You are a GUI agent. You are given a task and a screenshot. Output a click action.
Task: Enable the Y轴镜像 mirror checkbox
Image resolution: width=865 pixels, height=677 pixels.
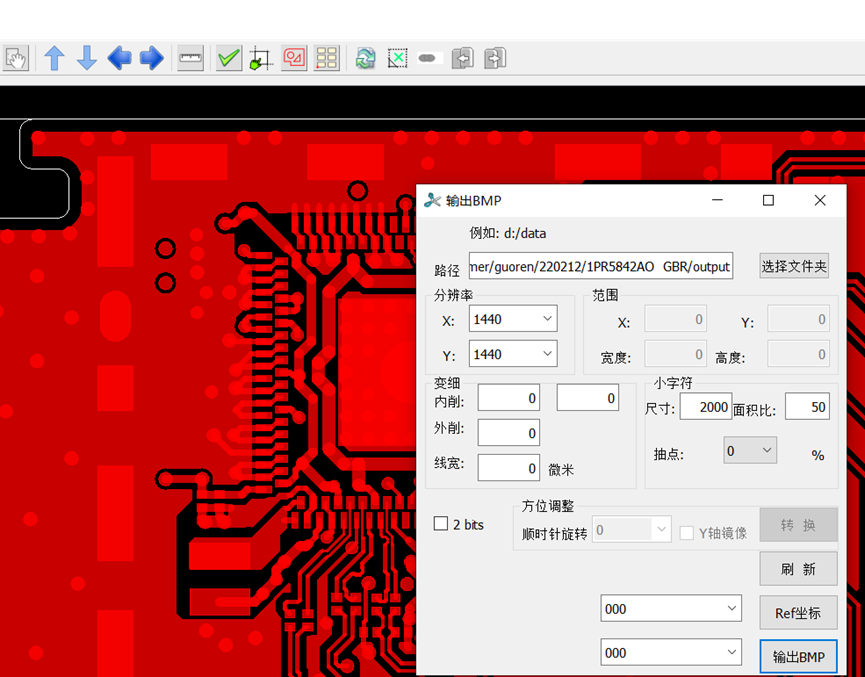[686, 532]
